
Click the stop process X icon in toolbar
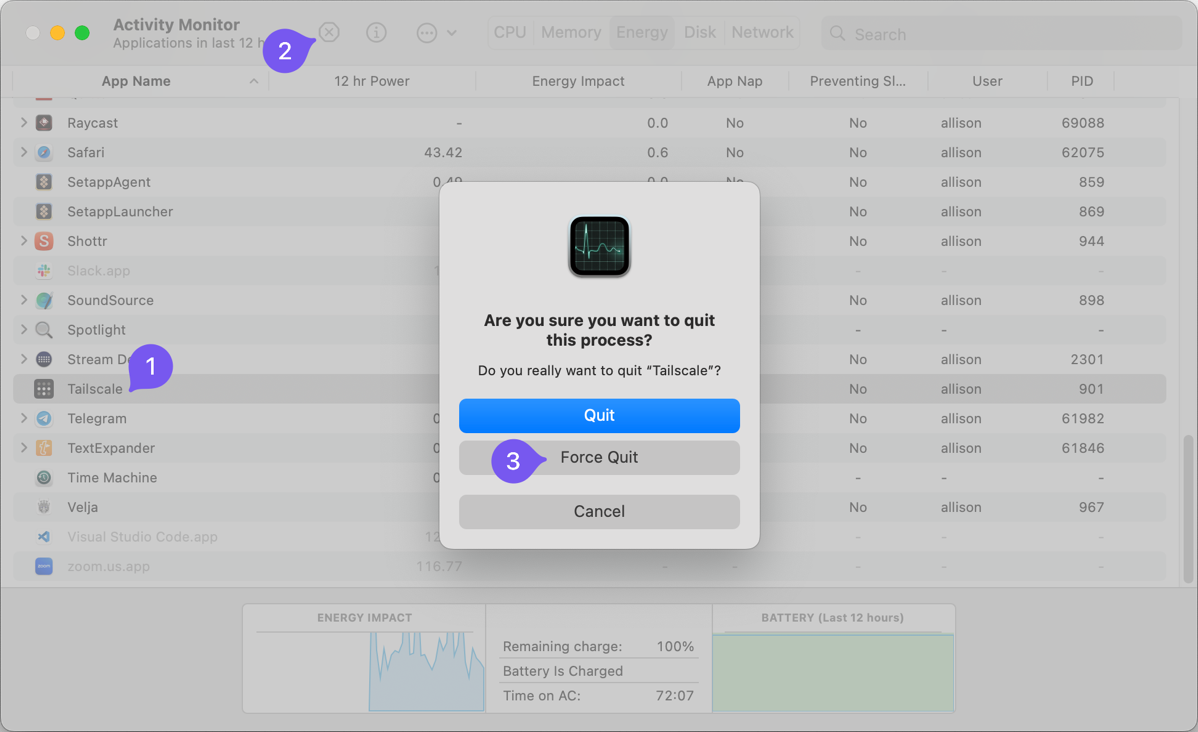329,33
